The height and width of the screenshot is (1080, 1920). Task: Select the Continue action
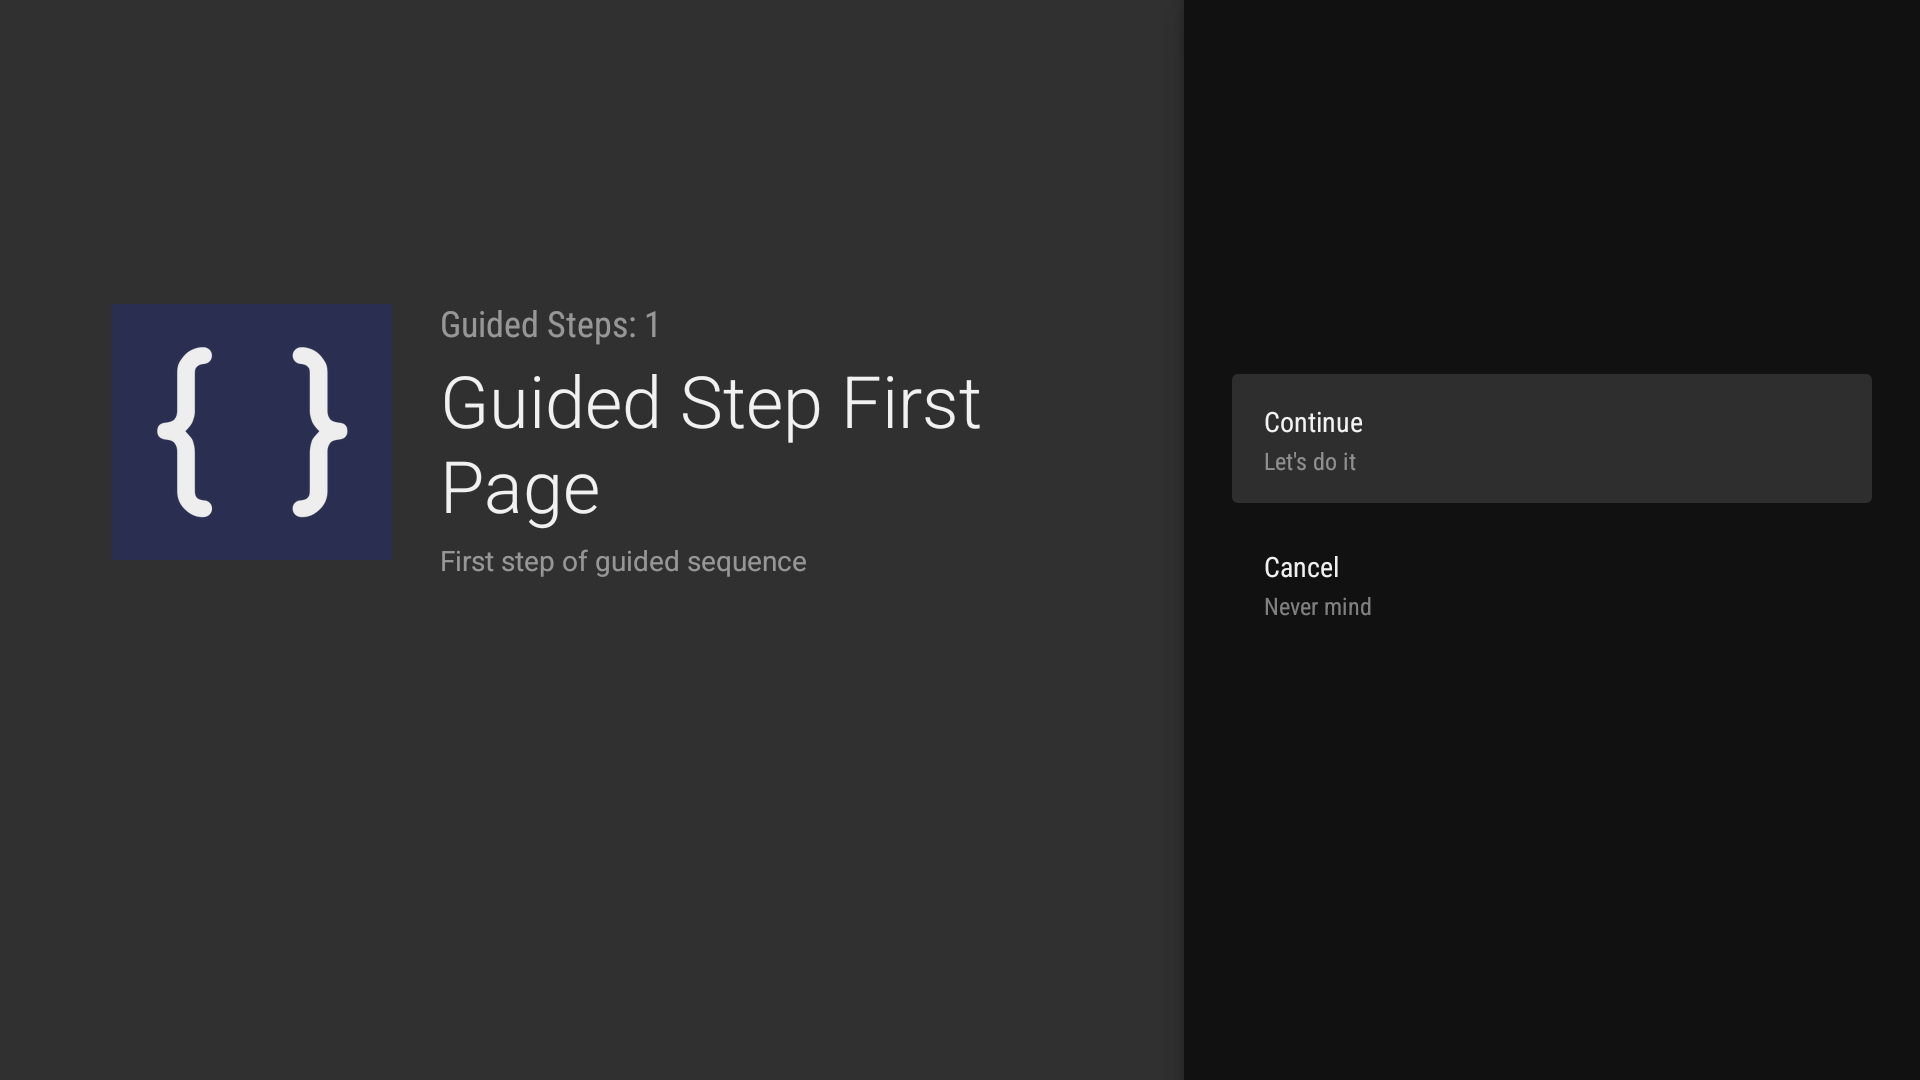(x=1551, y=439)
